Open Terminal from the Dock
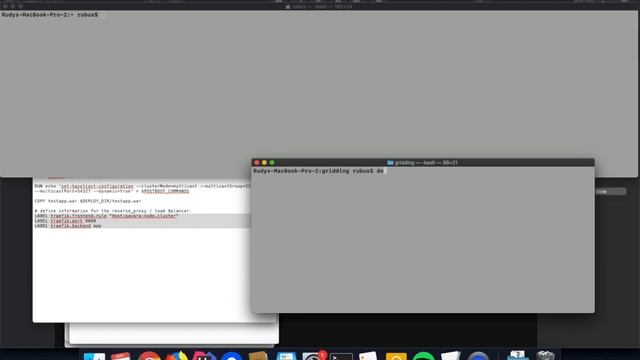The image size is (640, 360). point(341,356)
